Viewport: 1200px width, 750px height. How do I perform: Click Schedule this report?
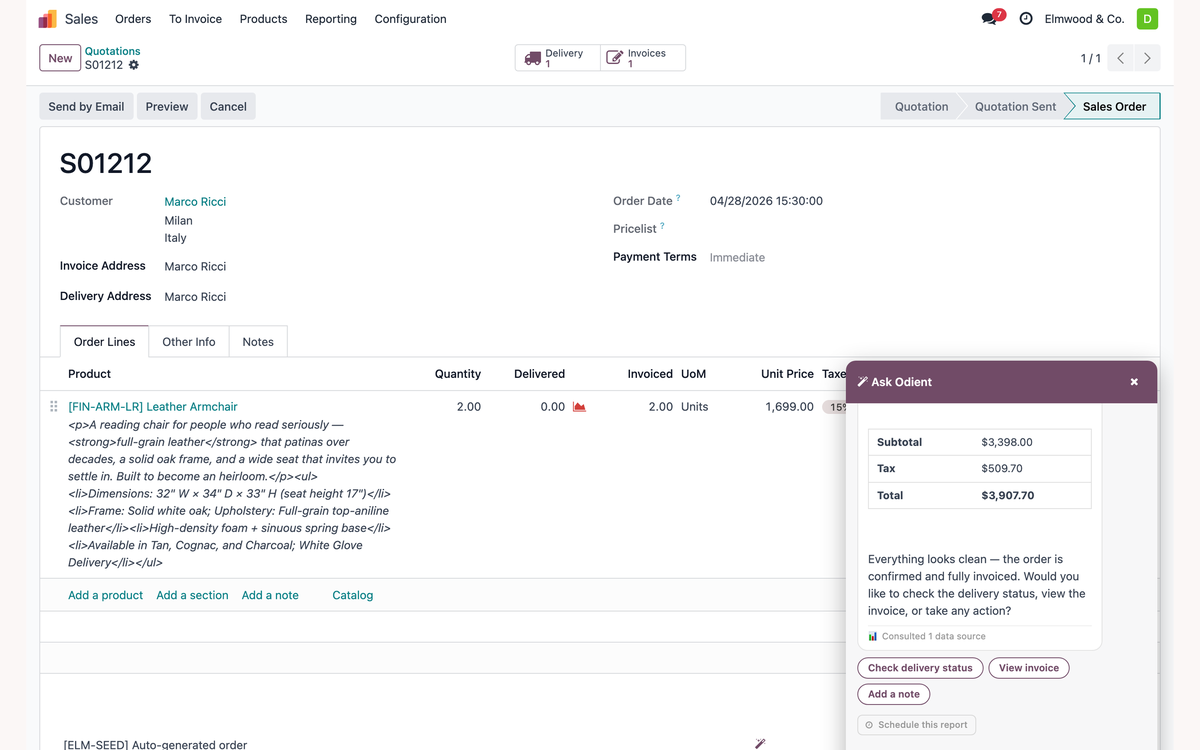coord(917,725)
